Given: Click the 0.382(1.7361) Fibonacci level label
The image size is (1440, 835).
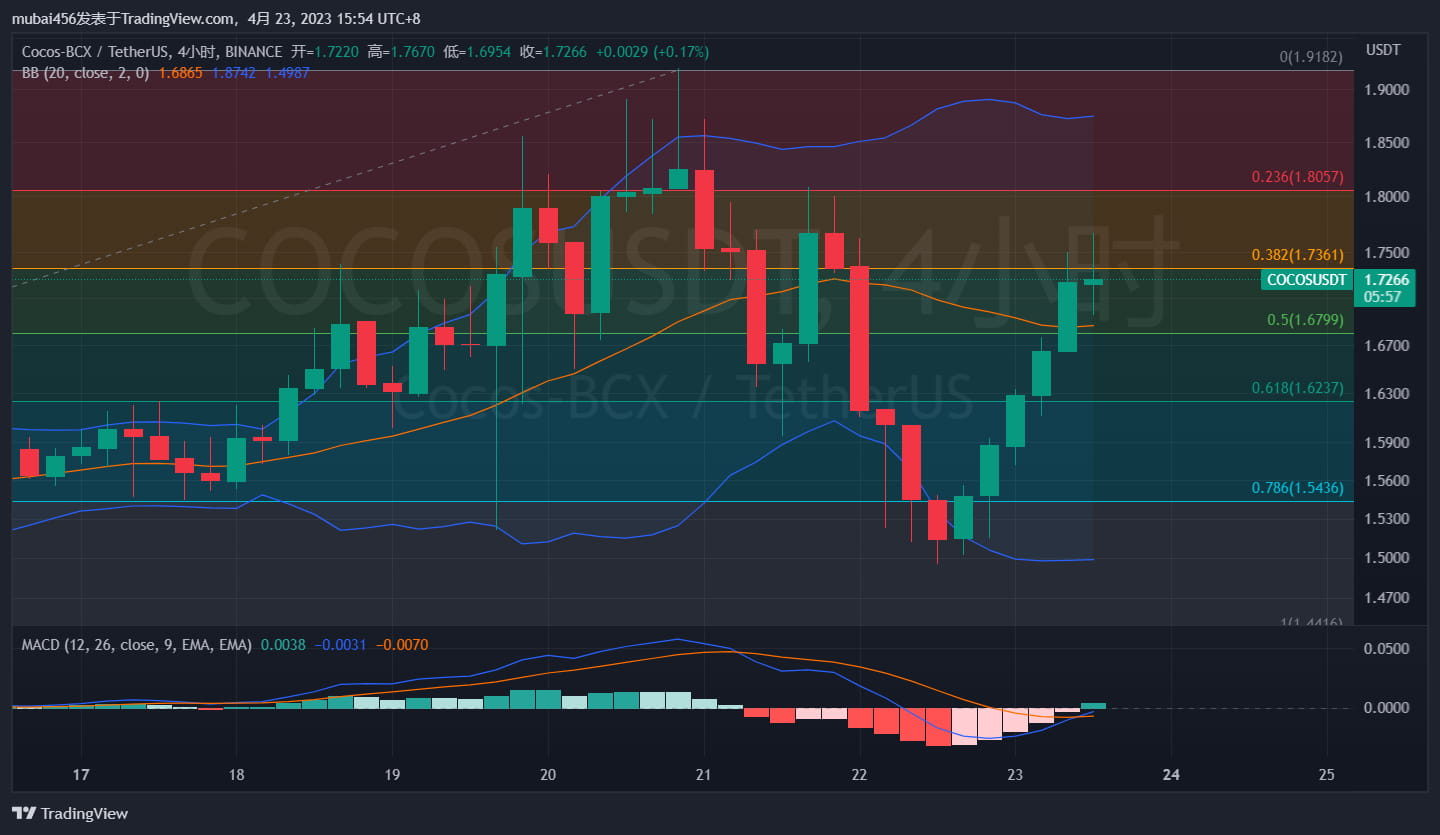Looking at the screenshot, I should (1297, 255).
